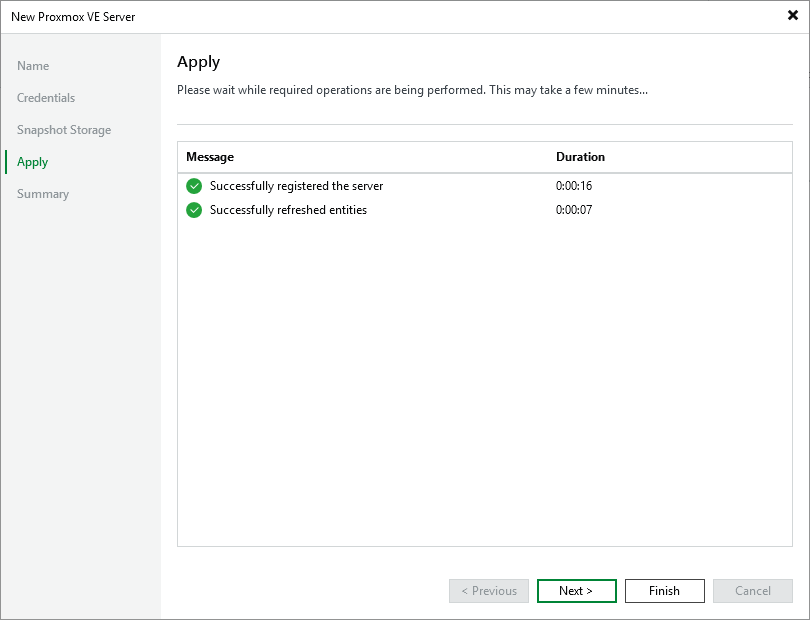Click Finish to complete server setup
The height and width of the screenshot is (620, 810).
point(664,591)
